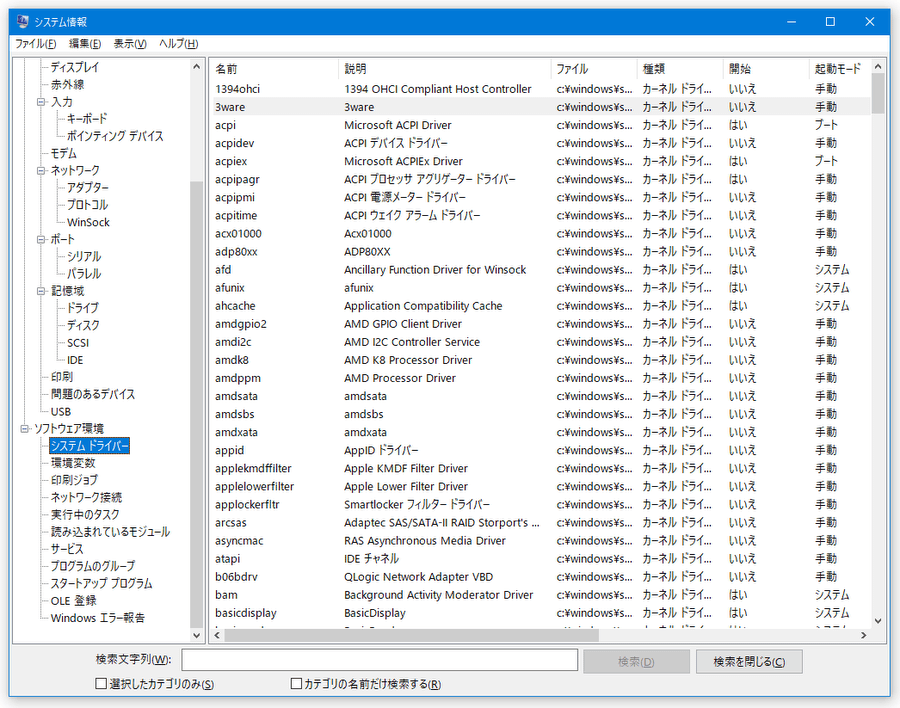Select 読み込まれているモジュール tree item
The width and height of the screenshot is (900, 708).
click(110, 532)
